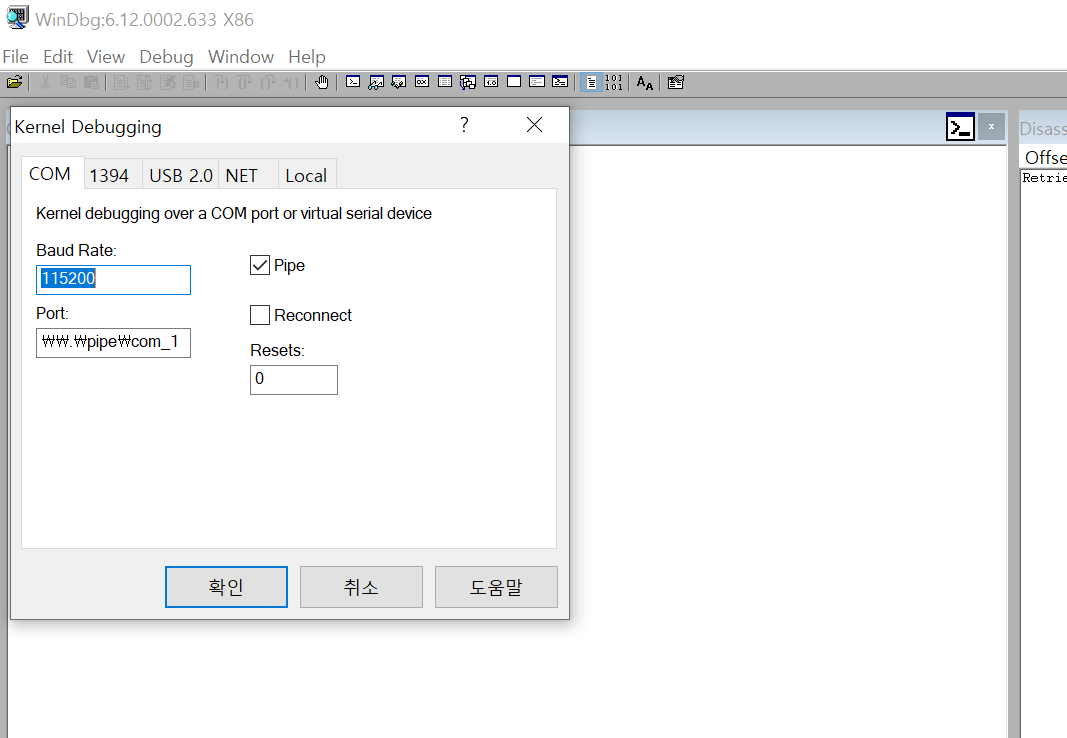Image resolution: width=1067 pixels, height=738 pixels.
Task: Open the Debug menu
Action: tap(166, 56)
